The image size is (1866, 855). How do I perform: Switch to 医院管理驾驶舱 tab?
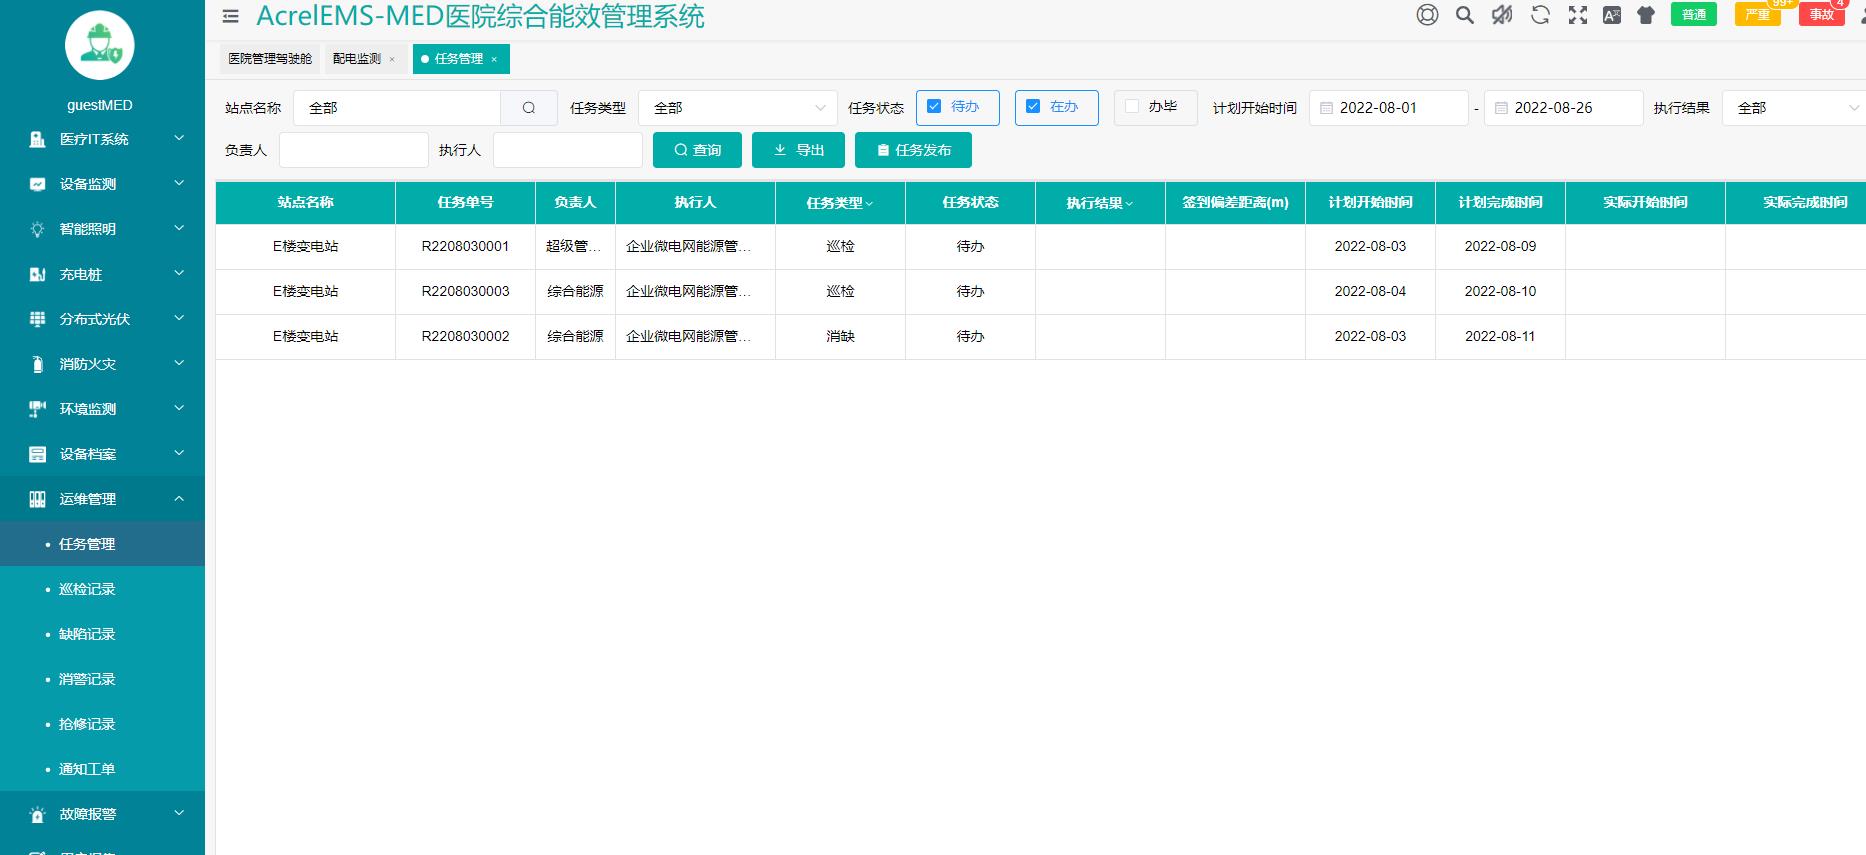coord(270,59)
